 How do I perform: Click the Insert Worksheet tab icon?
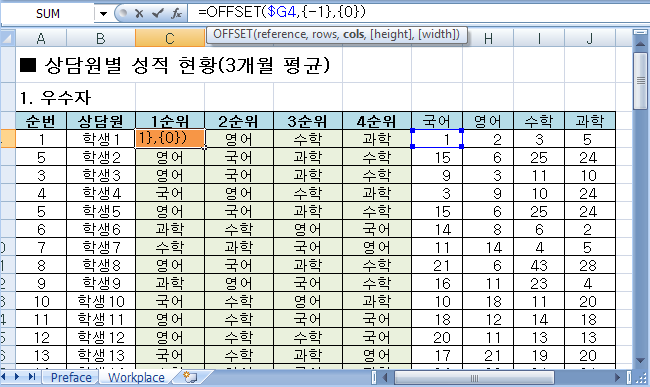pos(191,377)
